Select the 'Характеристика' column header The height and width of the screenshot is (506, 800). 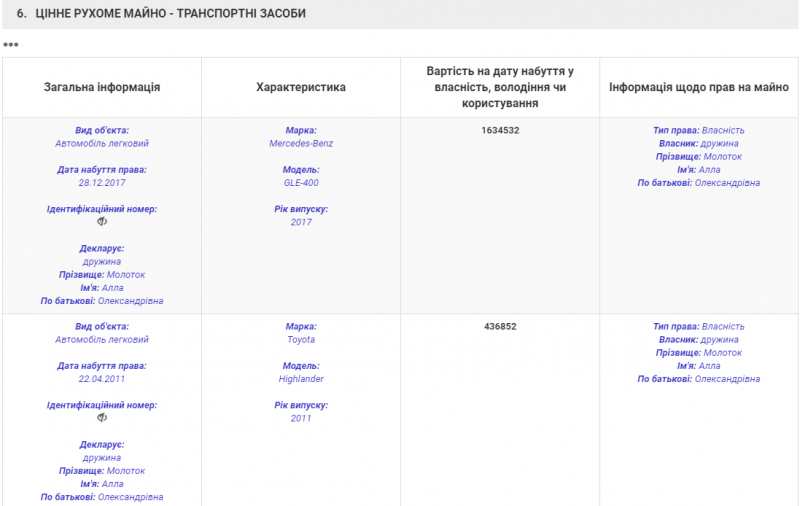301,88
